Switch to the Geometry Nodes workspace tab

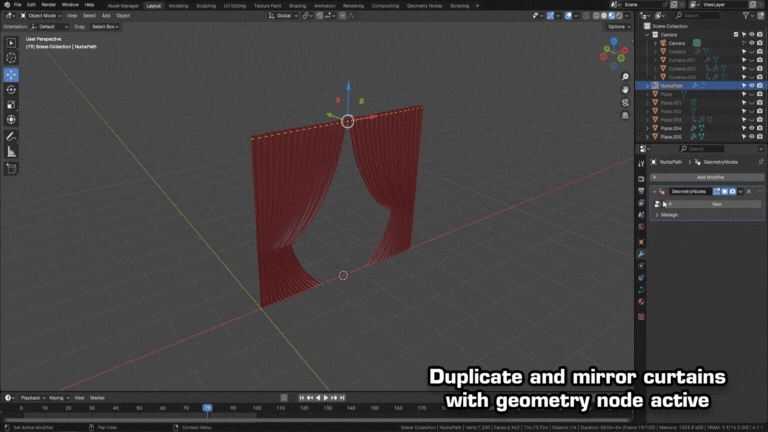click(x=424, y=6)
